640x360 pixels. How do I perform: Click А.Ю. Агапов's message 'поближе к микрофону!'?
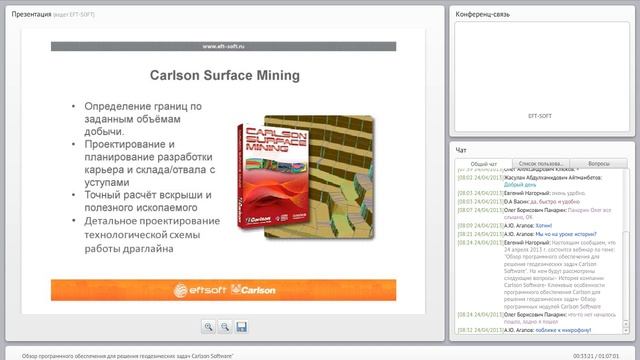tap(563, 330)
